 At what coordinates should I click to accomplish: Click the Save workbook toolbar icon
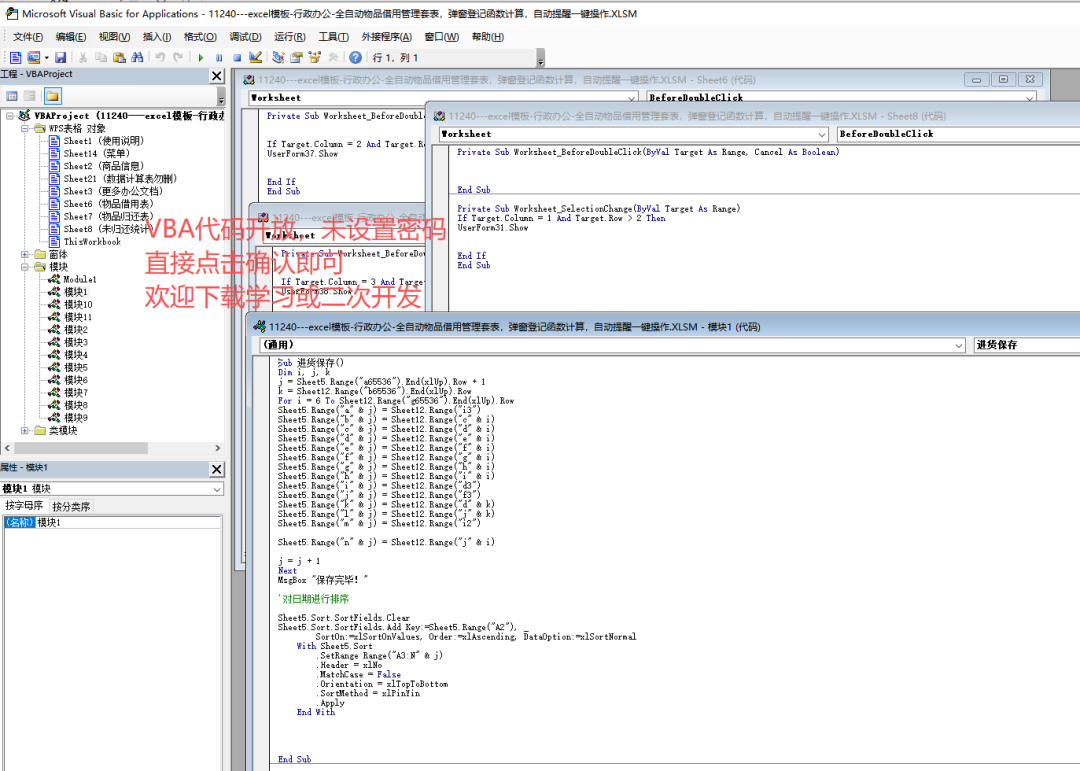click(61, 58)
